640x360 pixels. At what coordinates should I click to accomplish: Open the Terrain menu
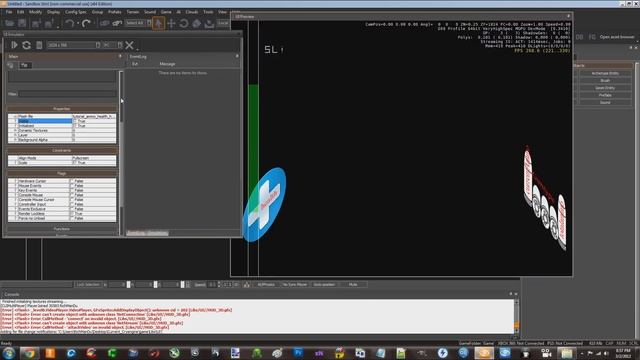click(133, 12)
